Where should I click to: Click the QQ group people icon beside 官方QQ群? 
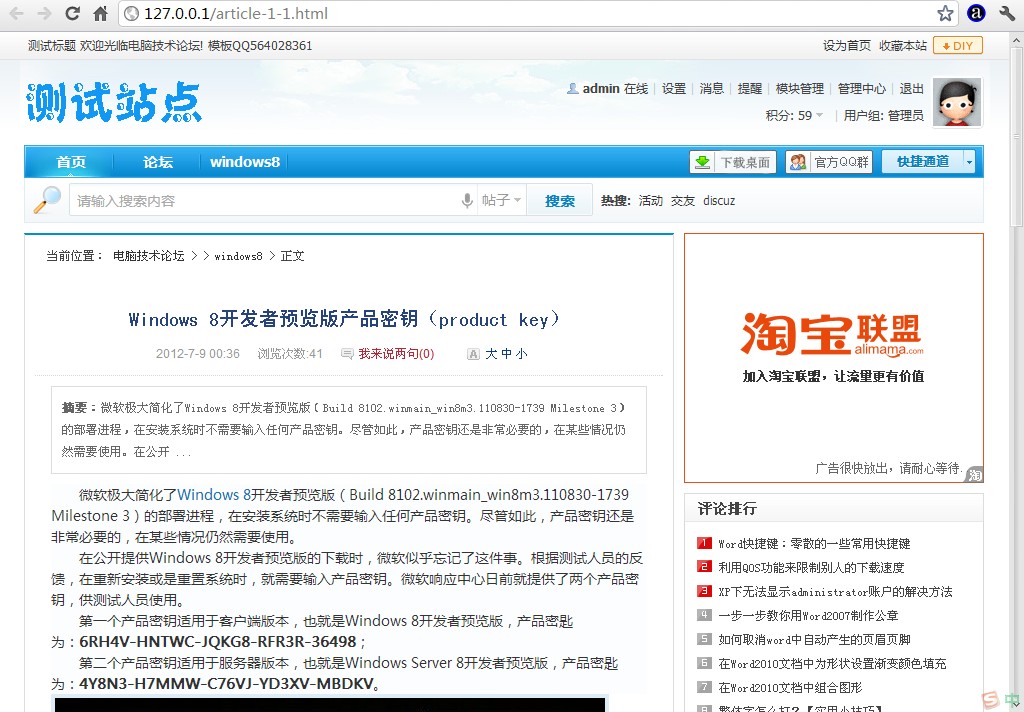coord(795,161)
